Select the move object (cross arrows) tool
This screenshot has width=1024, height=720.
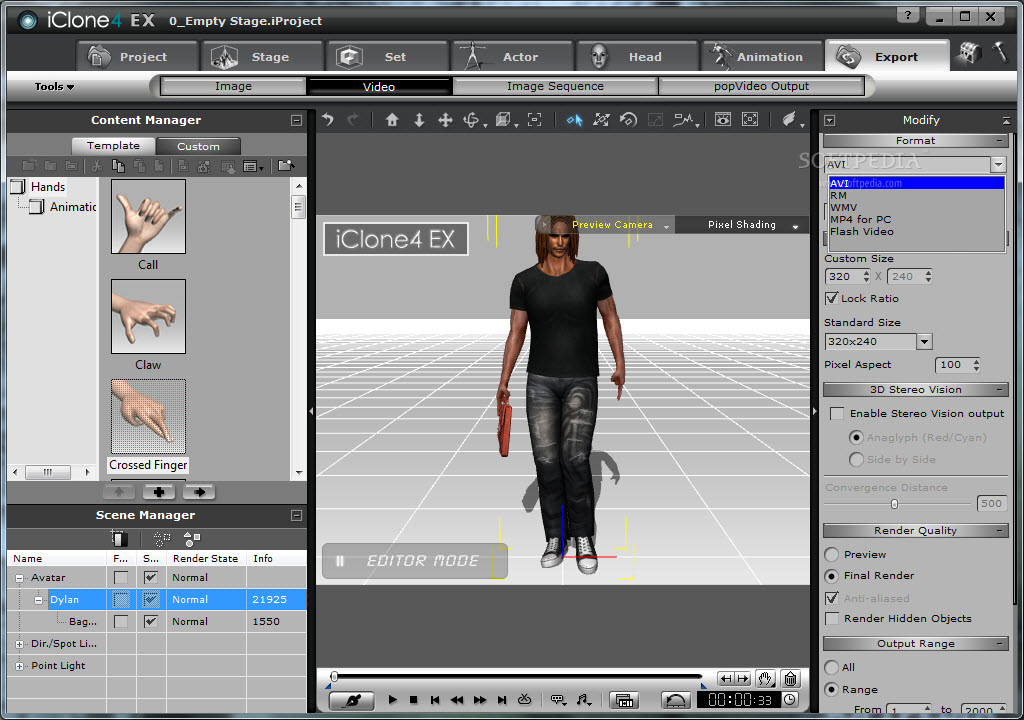[x=445, y=120]
